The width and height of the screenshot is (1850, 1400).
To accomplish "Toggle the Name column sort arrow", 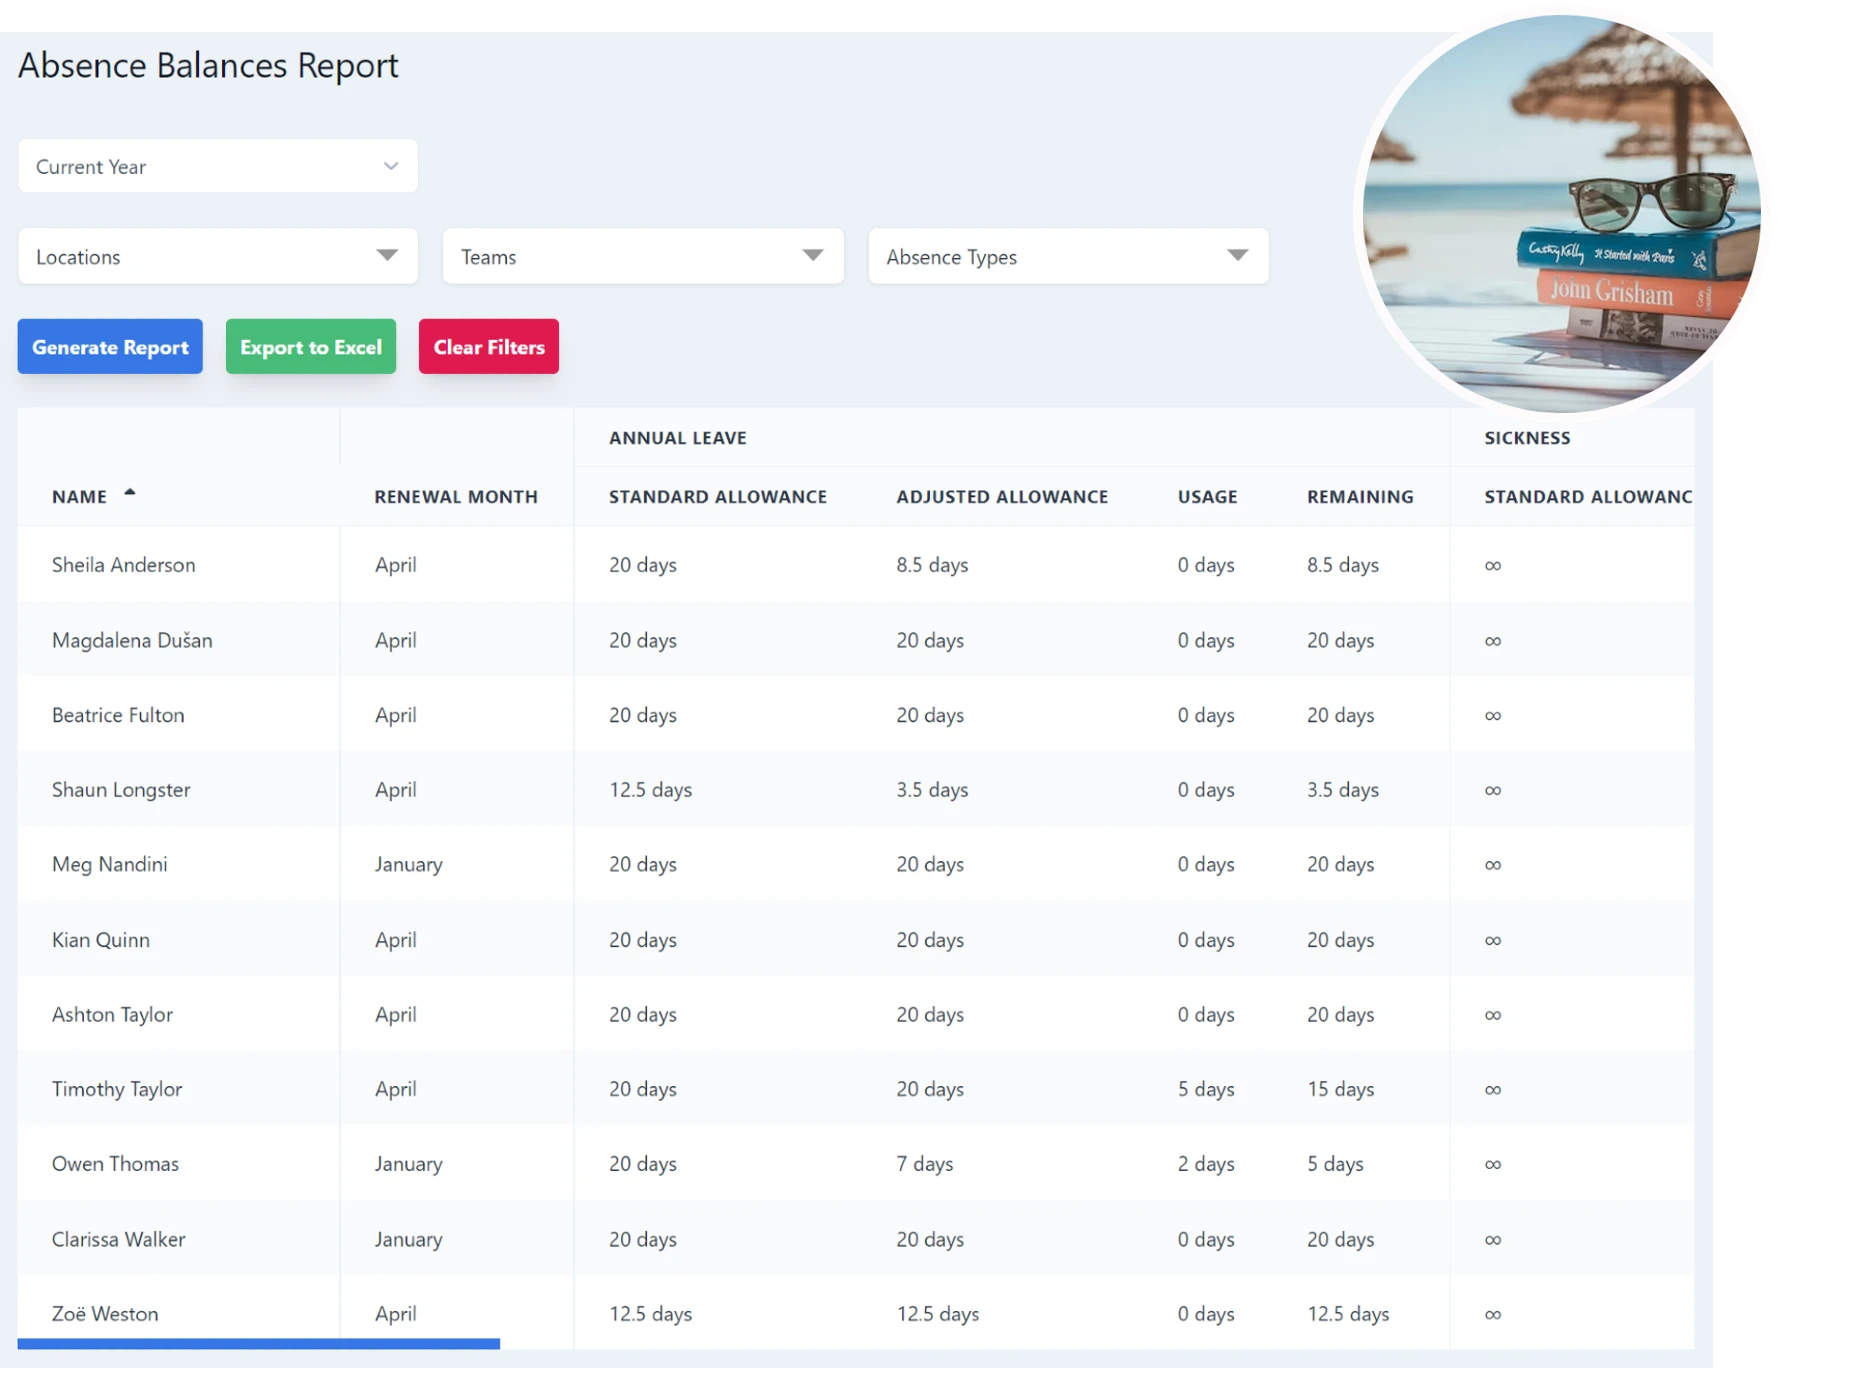I will [x=130, y=492].
